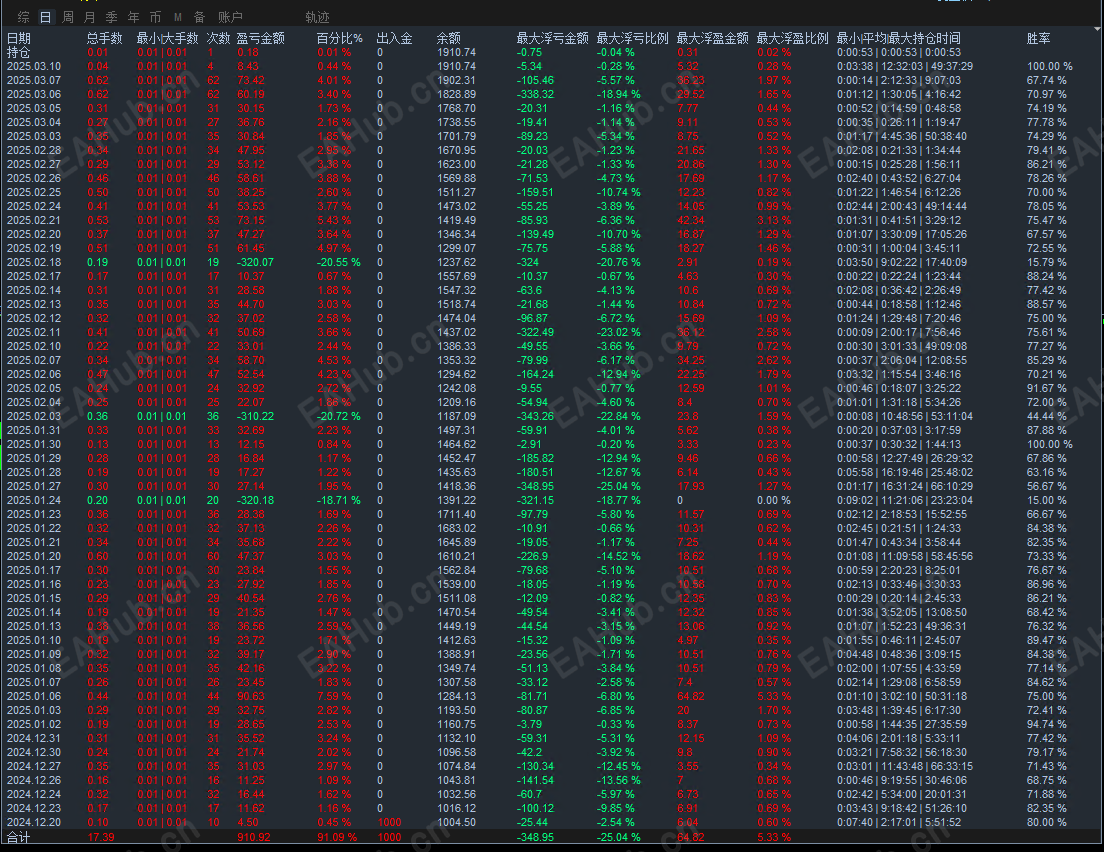Select the 1000 deposit in the 2024.12.20 row
Screen dimensions: 1104x852
(389, 822)
